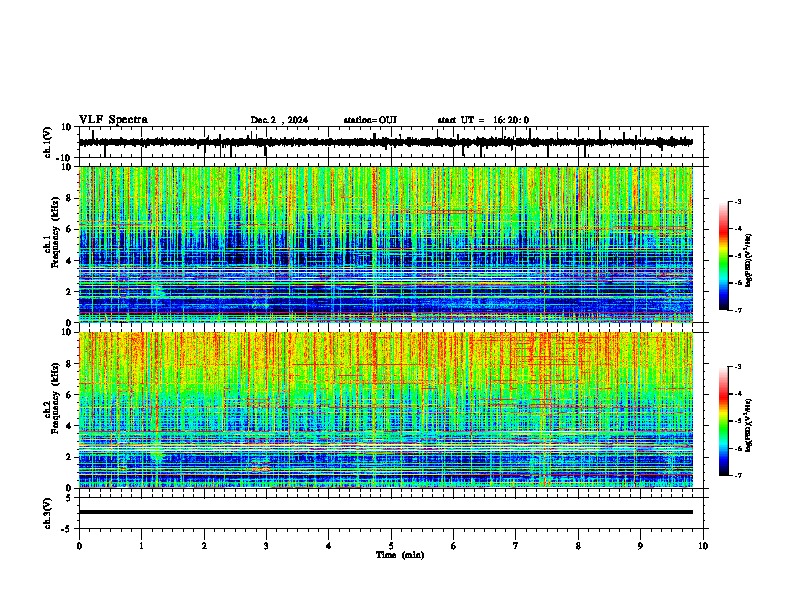The image size is (792, 612).
Task: Click the ch.1 spectrogram color scale bar
Action: [x=724, y=256]
